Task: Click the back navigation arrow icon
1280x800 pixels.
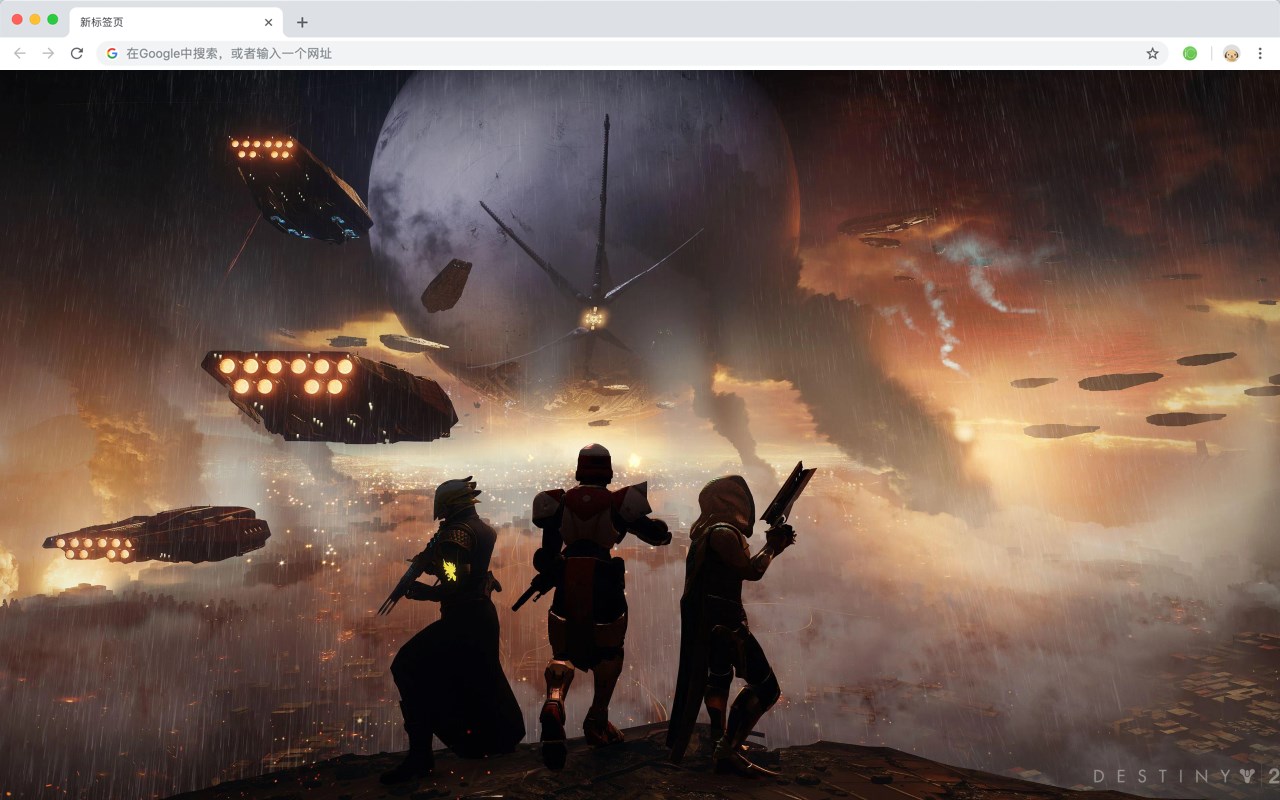Action: 18,53
